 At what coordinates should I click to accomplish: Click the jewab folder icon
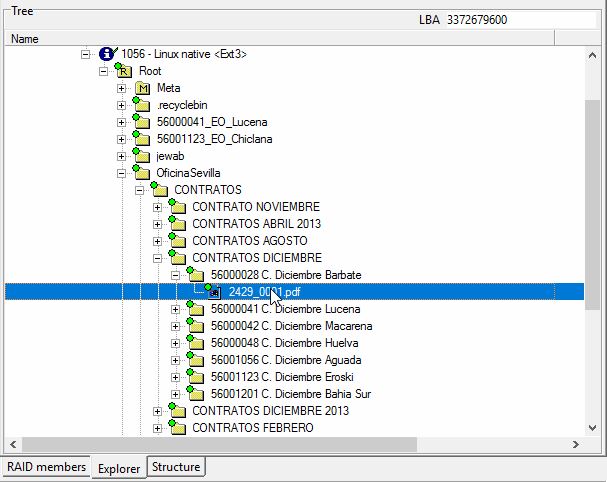[141, 156]
